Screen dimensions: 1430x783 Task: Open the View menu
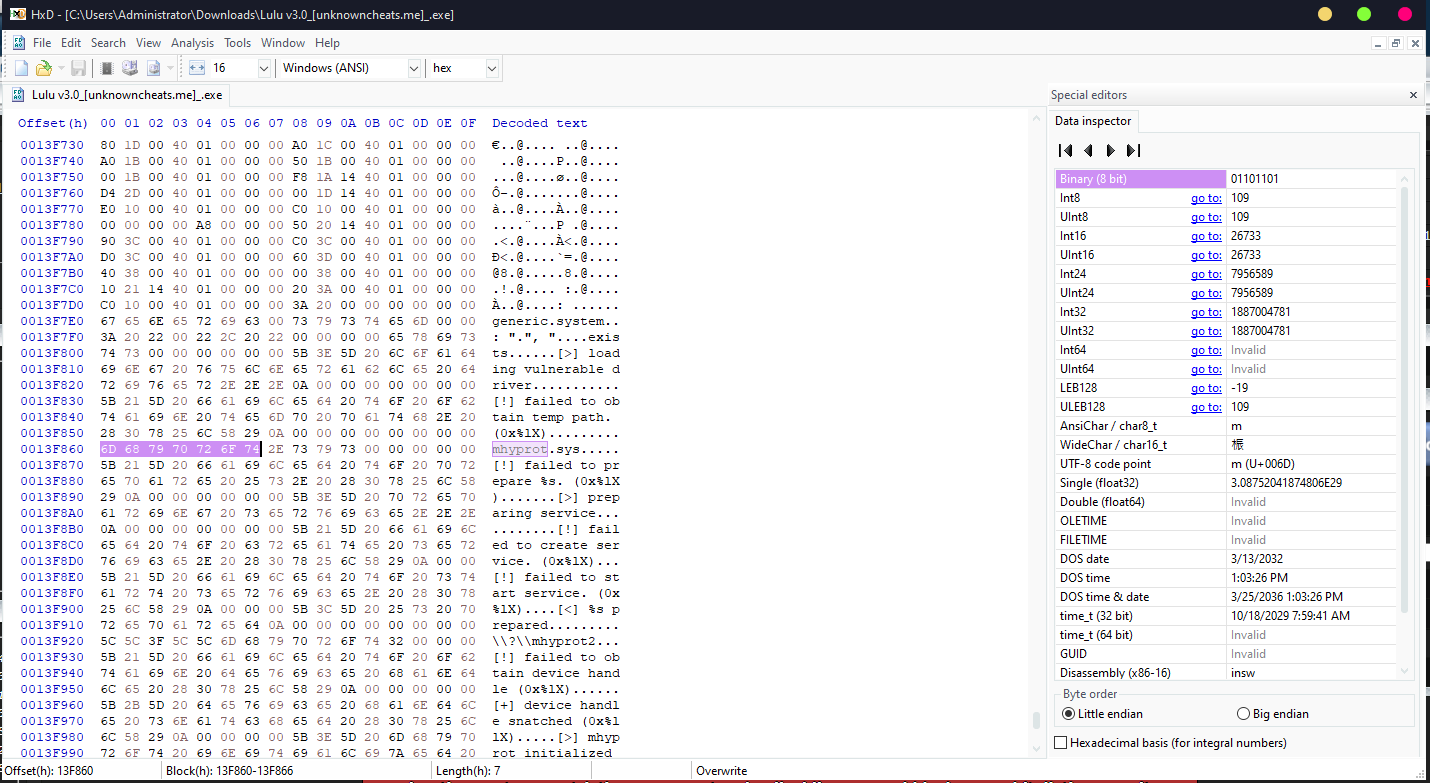pyautogui.click(x=148, y=43)
